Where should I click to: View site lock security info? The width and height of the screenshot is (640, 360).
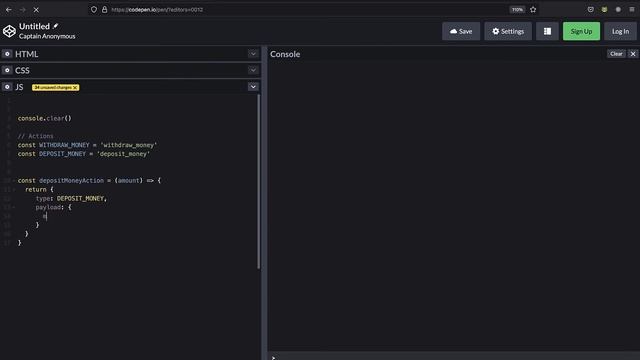[104, 9]
